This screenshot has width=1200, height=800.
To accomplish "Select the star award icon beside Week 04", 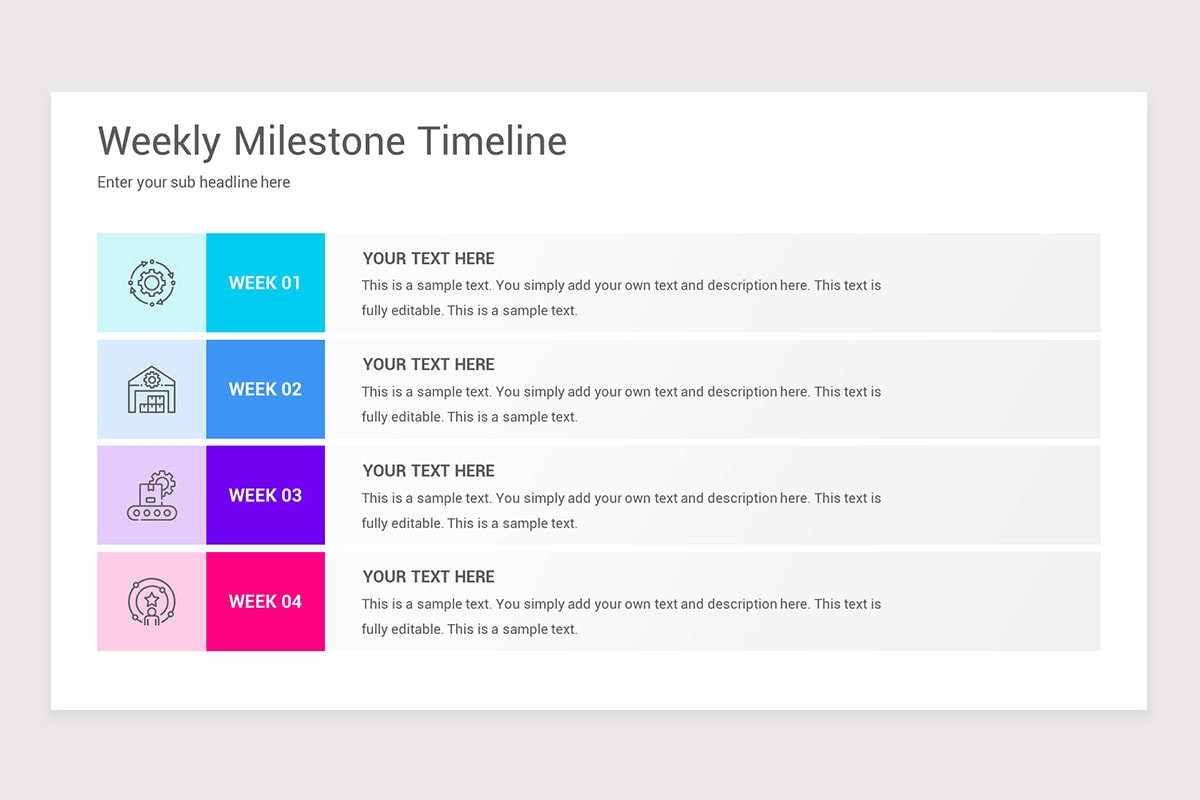I will 152,602.
